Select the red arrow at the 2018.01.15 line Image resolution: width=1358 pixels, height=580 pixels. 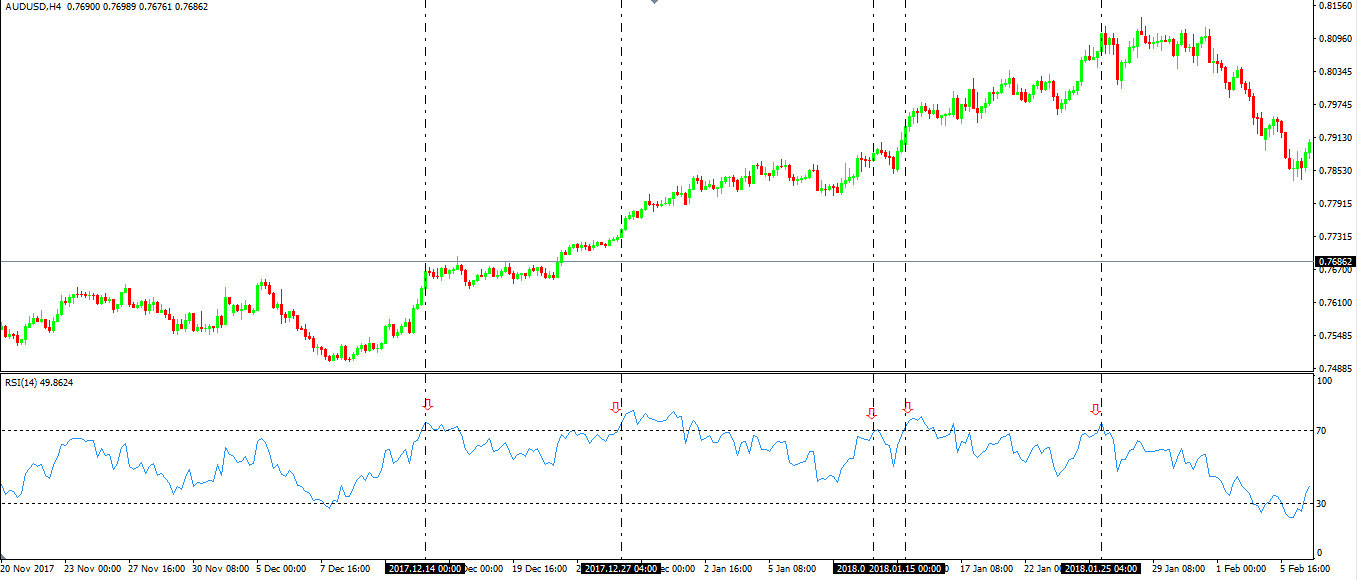click(x=908, y=408)
